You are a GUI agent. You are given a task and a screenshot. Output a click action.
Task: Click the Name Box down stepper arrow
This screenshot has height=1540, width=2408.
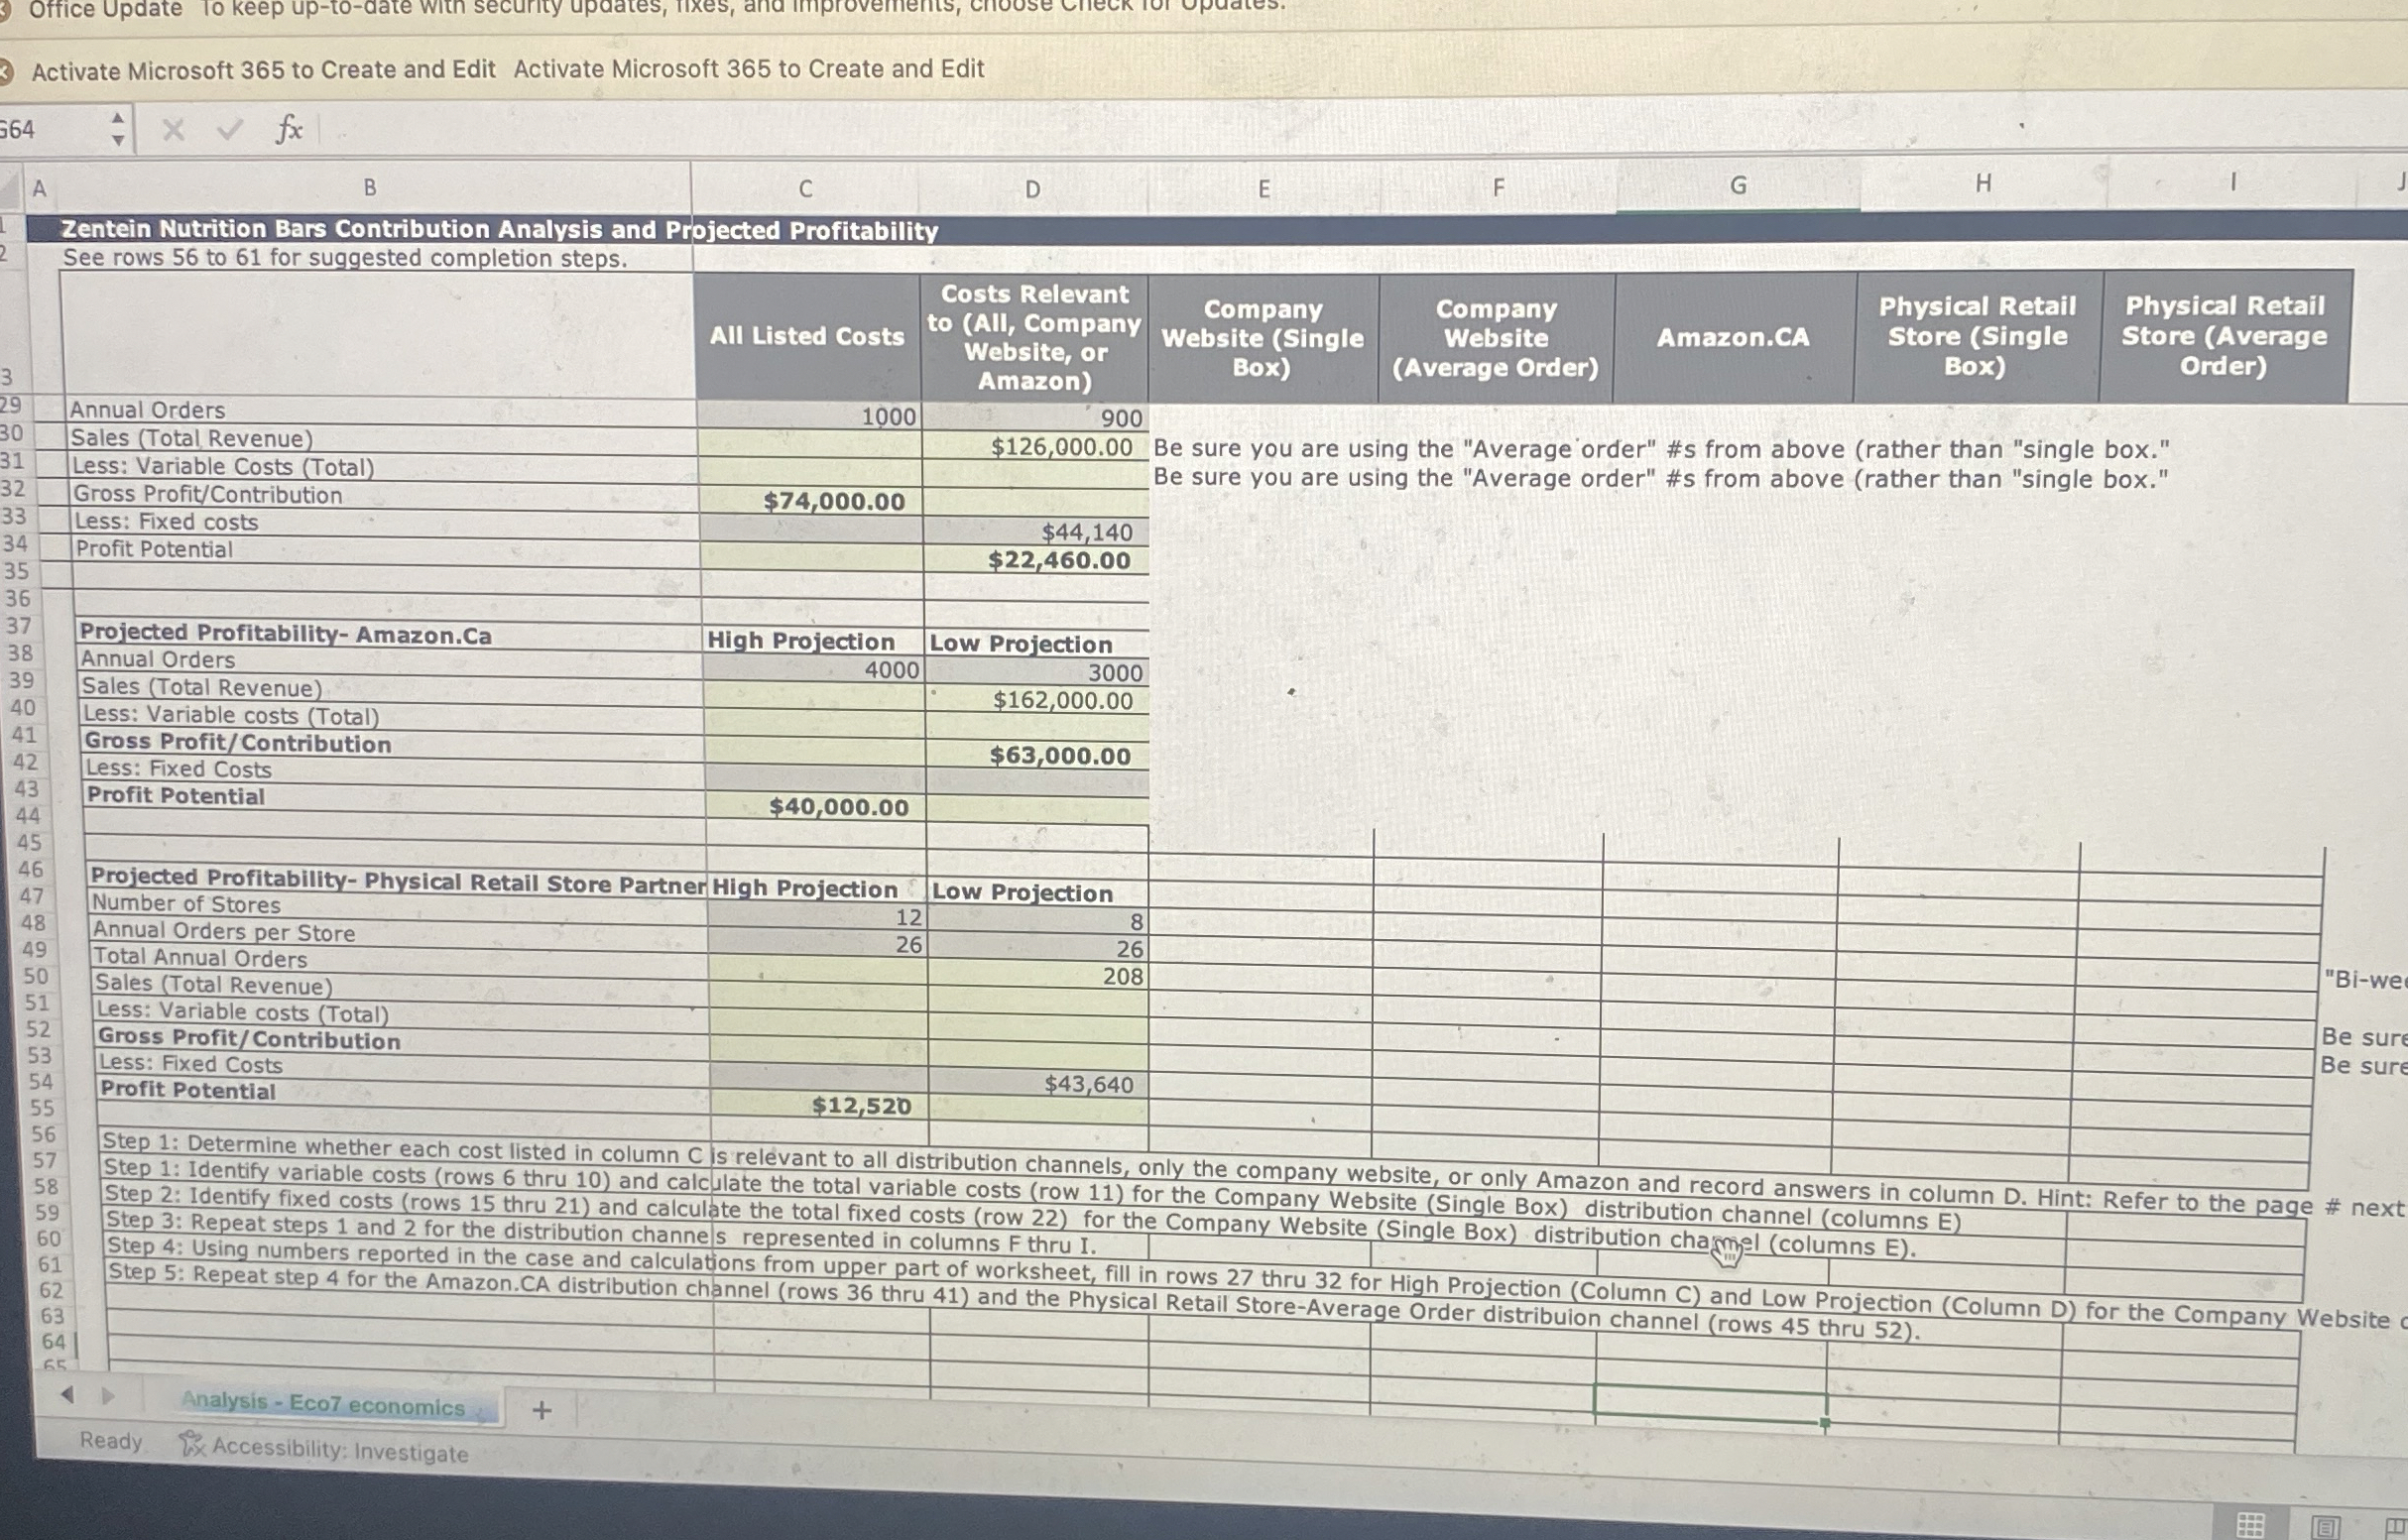coord(119,139)
